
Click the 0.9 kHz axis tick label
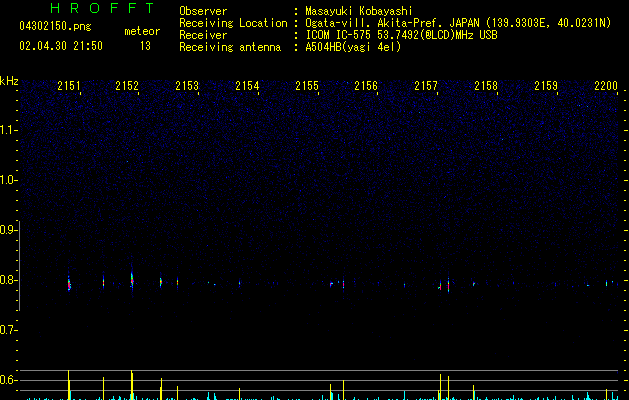(8, 230)
